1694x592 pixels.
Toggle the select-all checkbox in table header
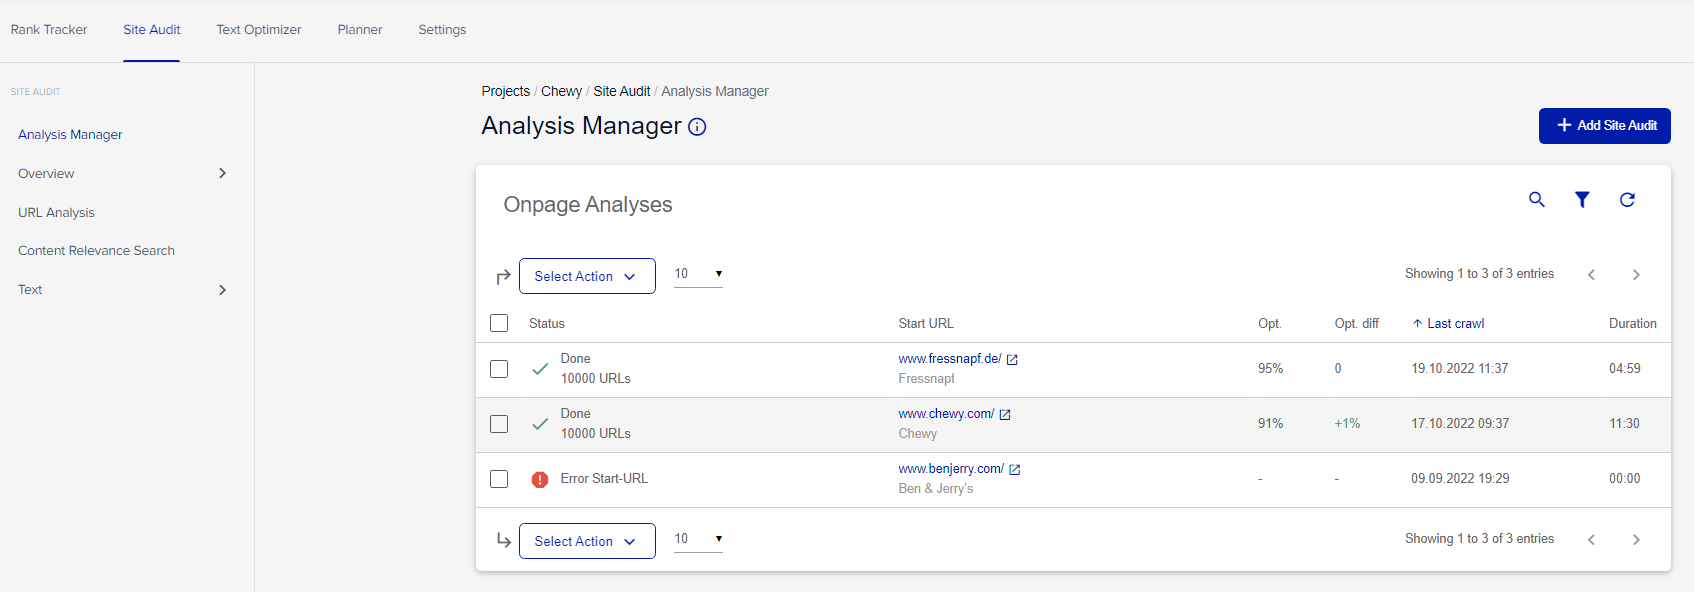[499, 323]
